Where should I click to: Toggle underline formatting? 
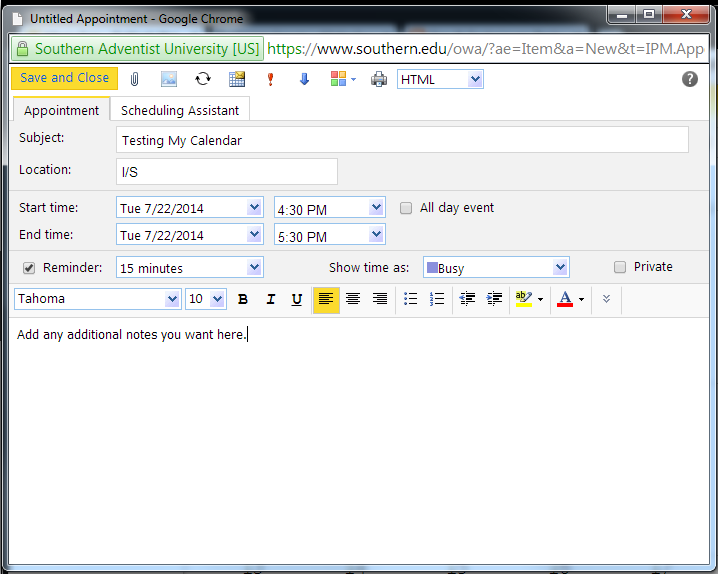(297, 299)
